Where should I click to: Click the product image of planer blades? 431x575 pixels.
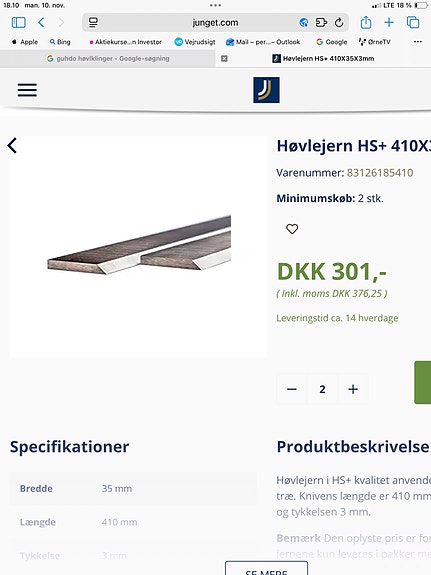139,245
